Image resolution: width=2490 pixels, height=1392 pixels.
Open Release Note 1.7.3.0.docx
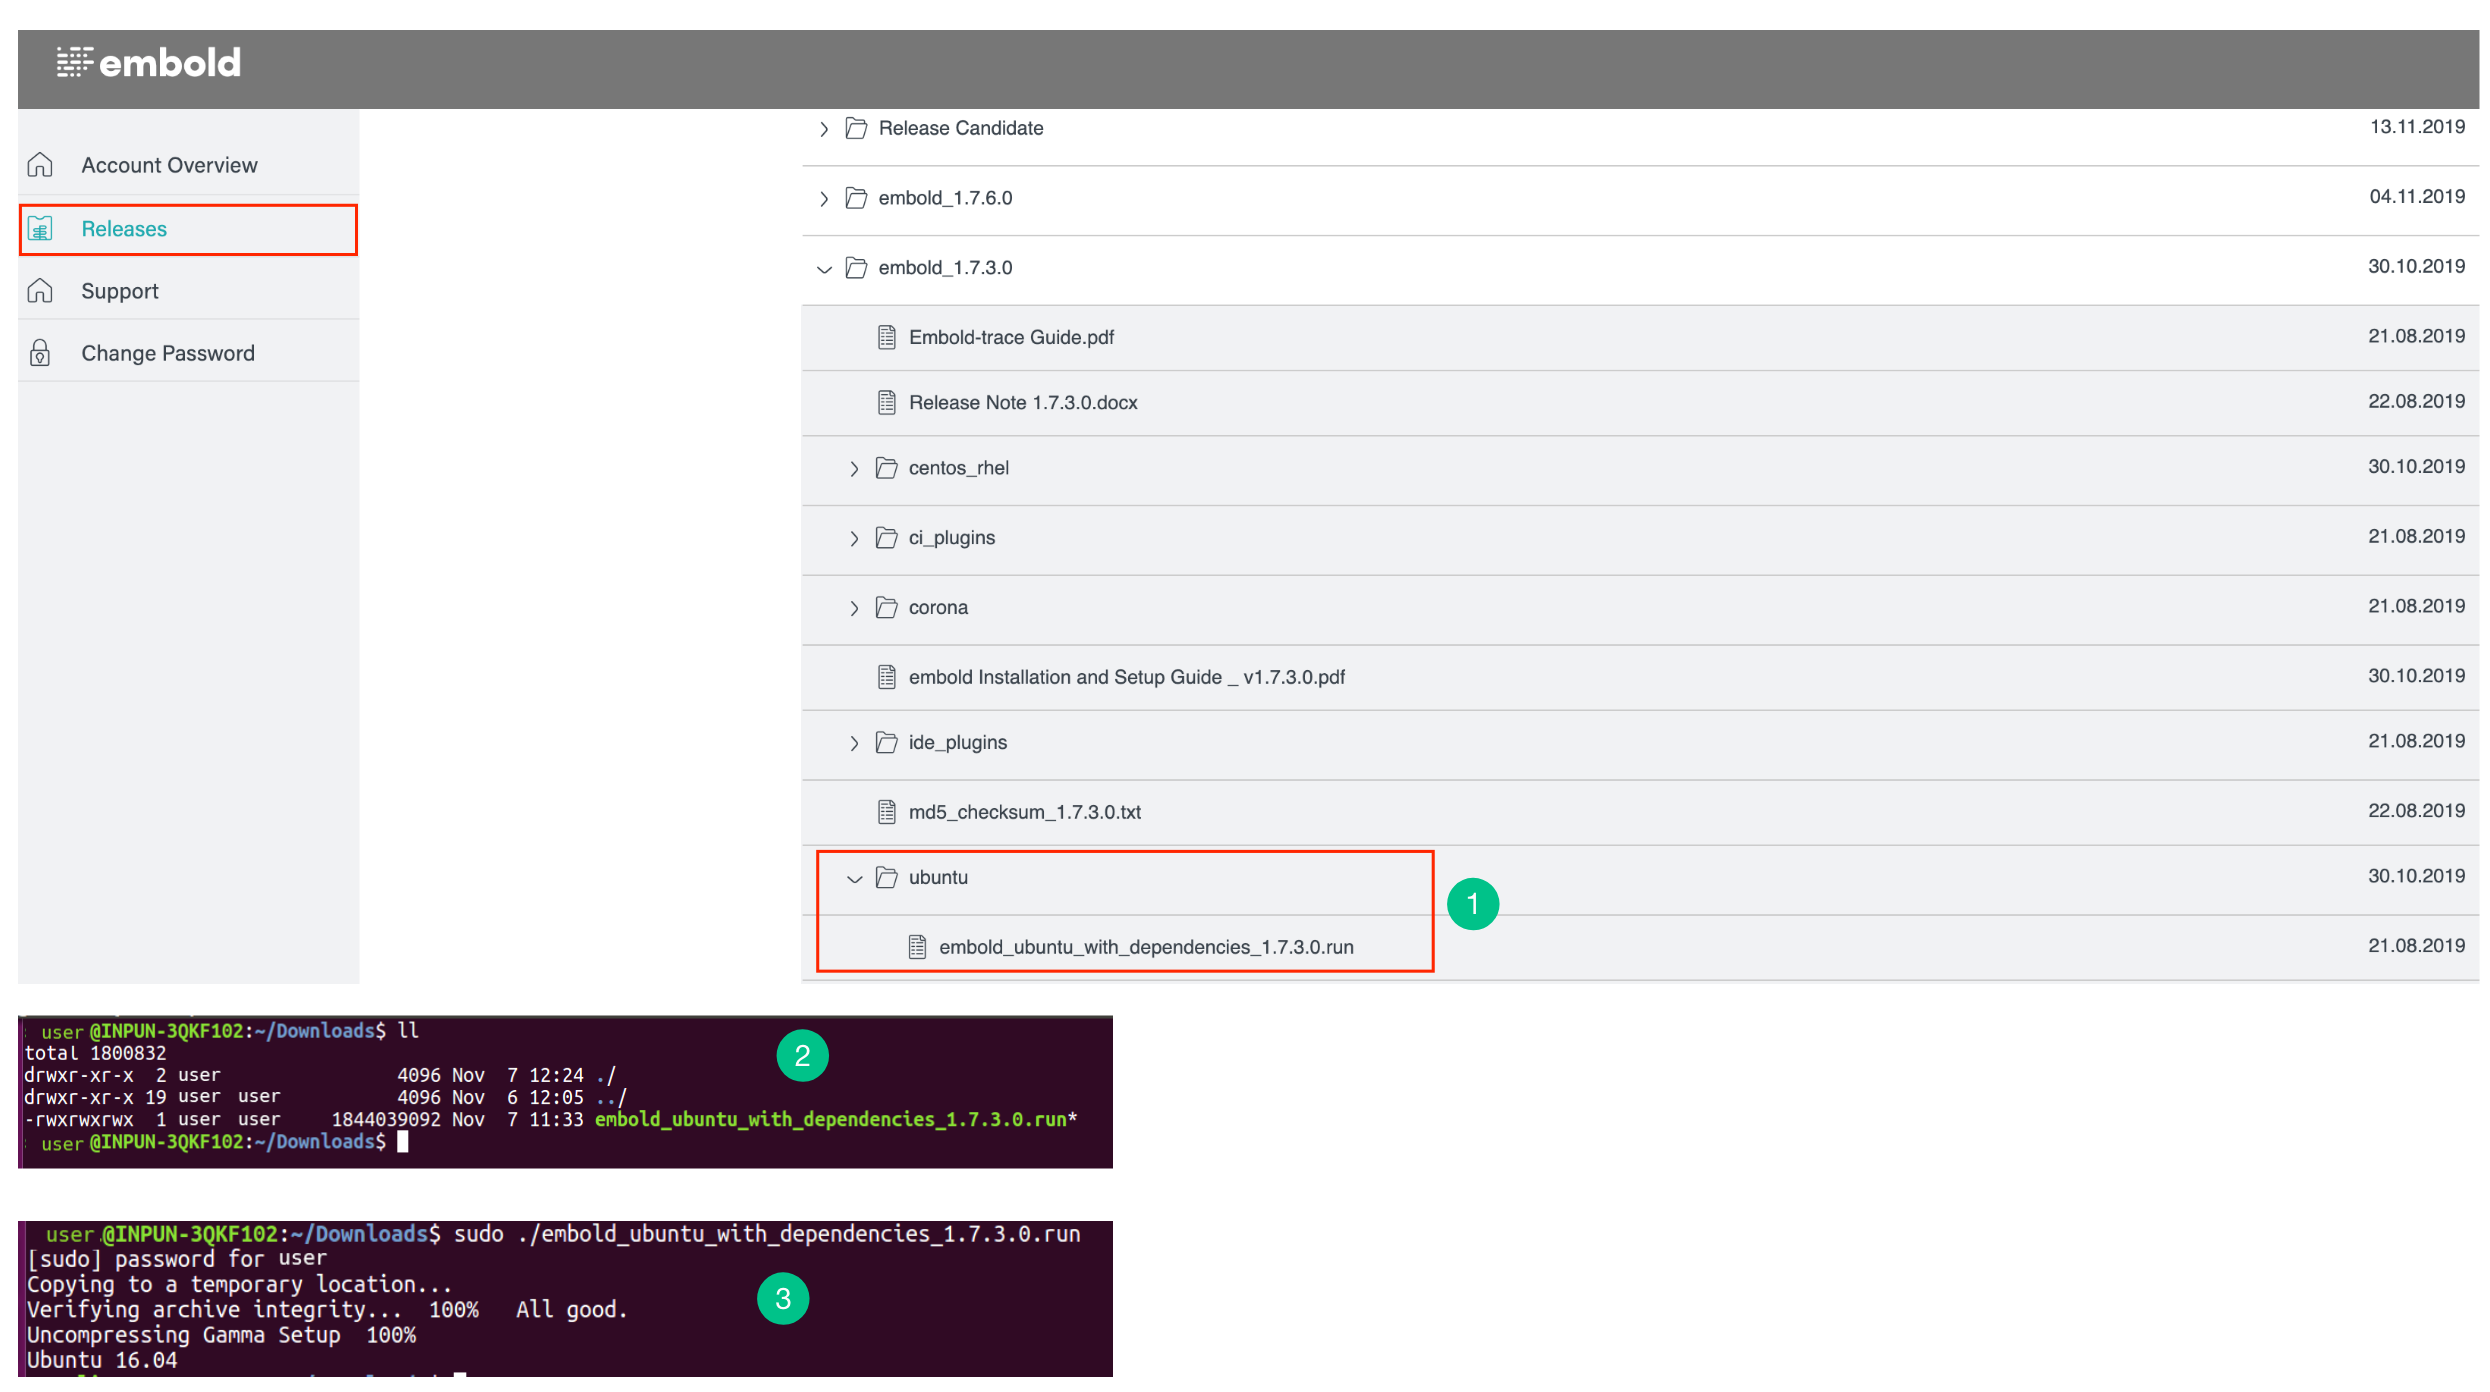point(1023,403)
